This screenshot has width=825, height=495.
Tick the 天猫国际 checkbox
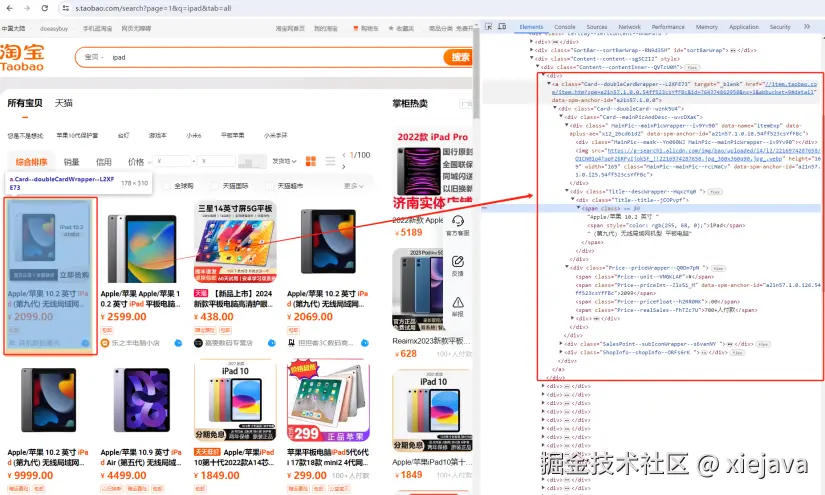pos(214,186)
